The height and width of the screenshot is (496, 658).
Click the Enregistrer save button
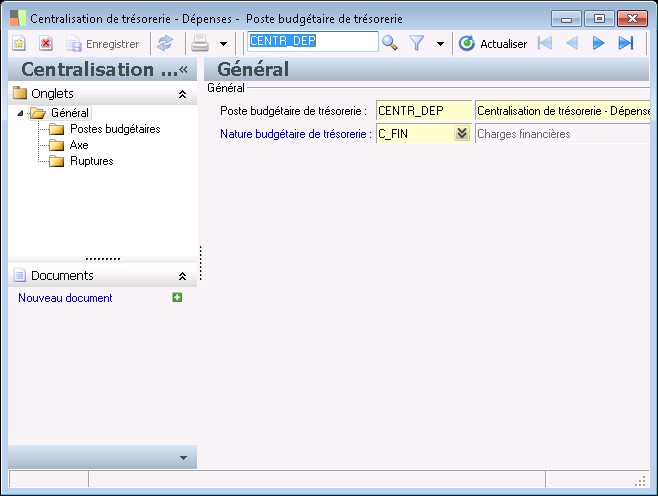pyautogui.click(x=103, y=44)
